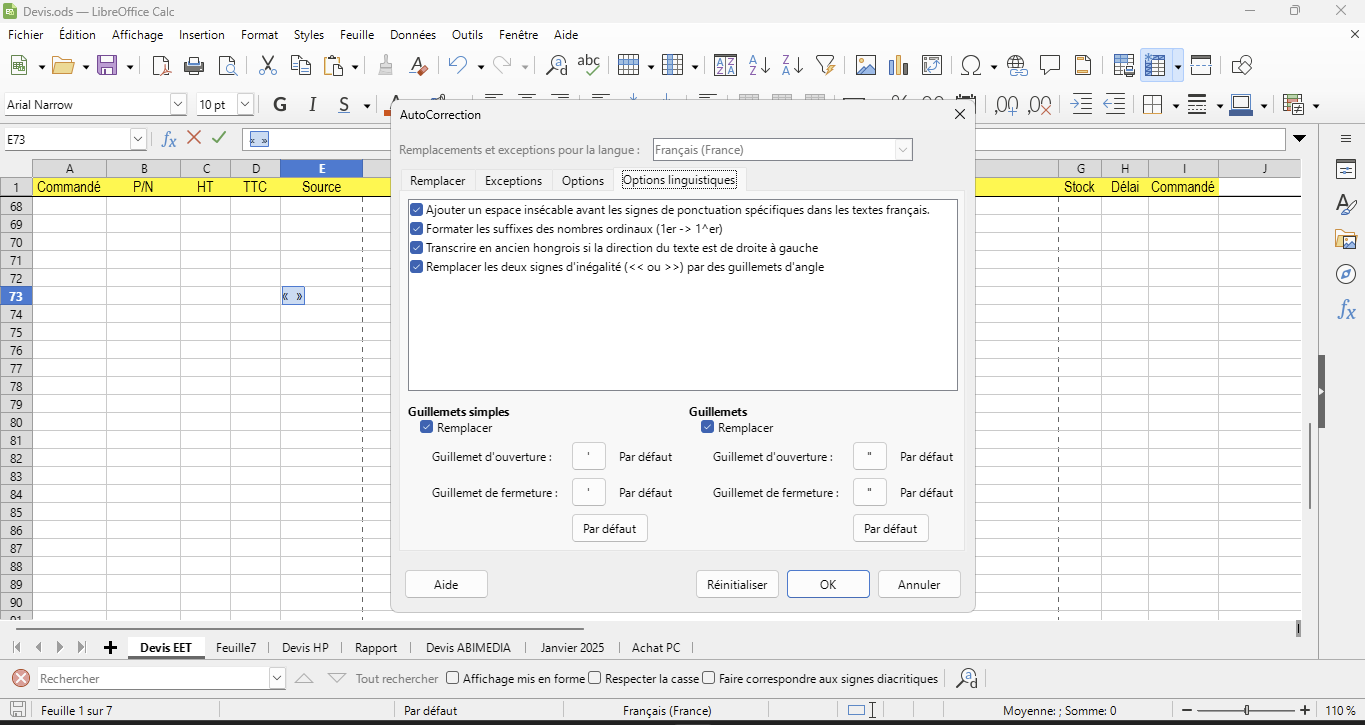This screenshot has height=725, width=1365.
Task: Uncheck the ordinal number suffixes option
Action: coord(417,229)
